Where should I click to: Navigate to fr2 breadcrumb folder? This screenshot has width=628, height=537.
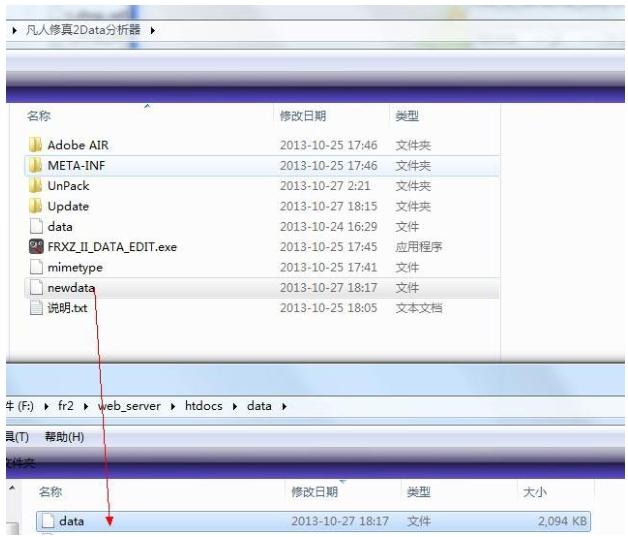tap(66, 406)
